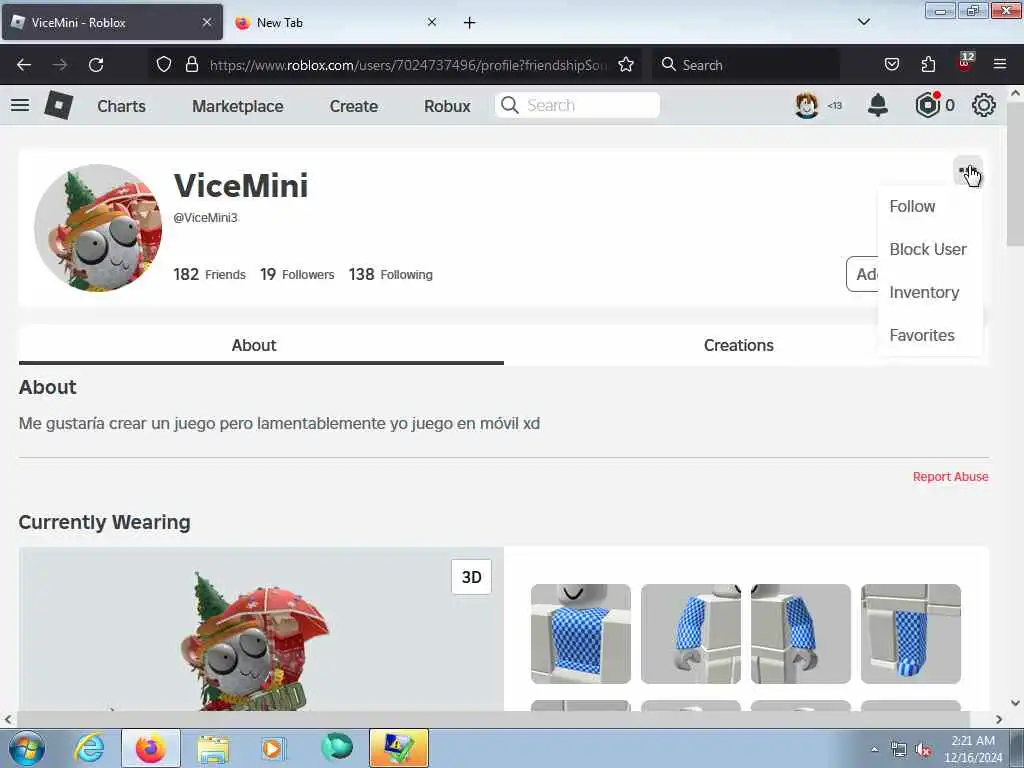Open the Pocket save icon
Screen dimensions: 1024x768
(891, 65)
